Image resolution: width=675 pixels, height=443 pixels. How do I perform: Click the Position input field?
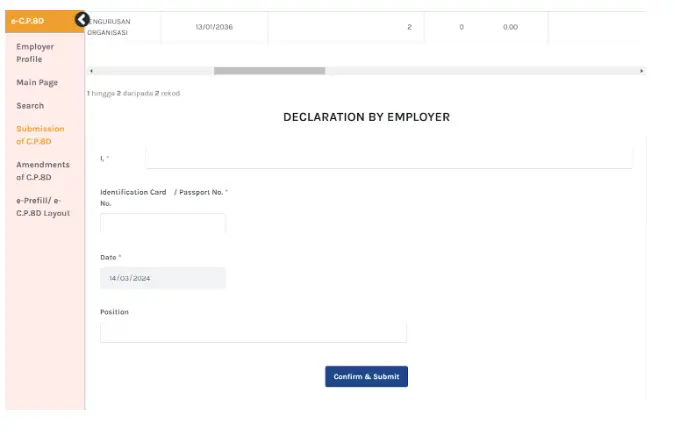[253, 332]
